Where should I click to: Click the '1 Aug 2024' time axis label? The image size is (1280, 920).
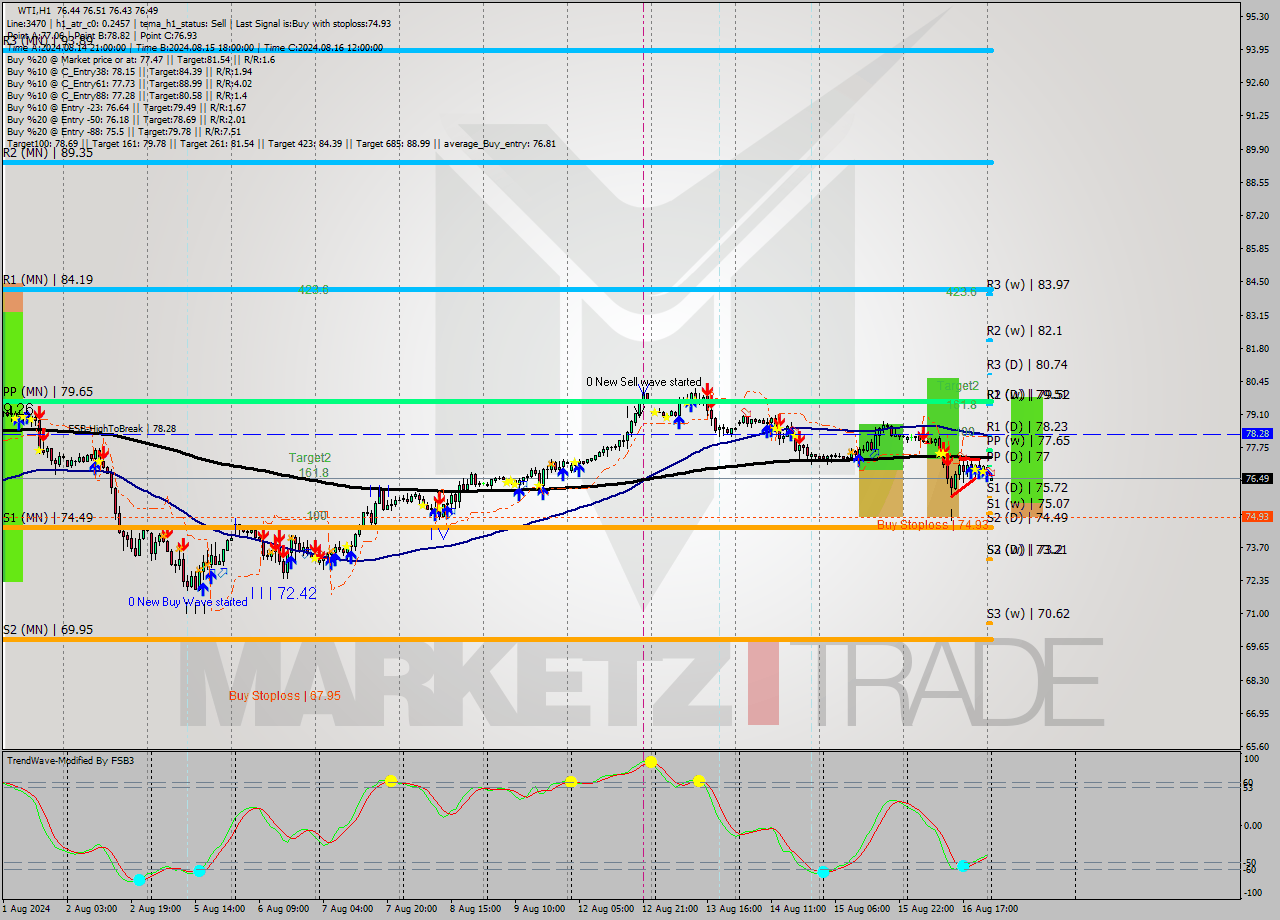point(27,909)
